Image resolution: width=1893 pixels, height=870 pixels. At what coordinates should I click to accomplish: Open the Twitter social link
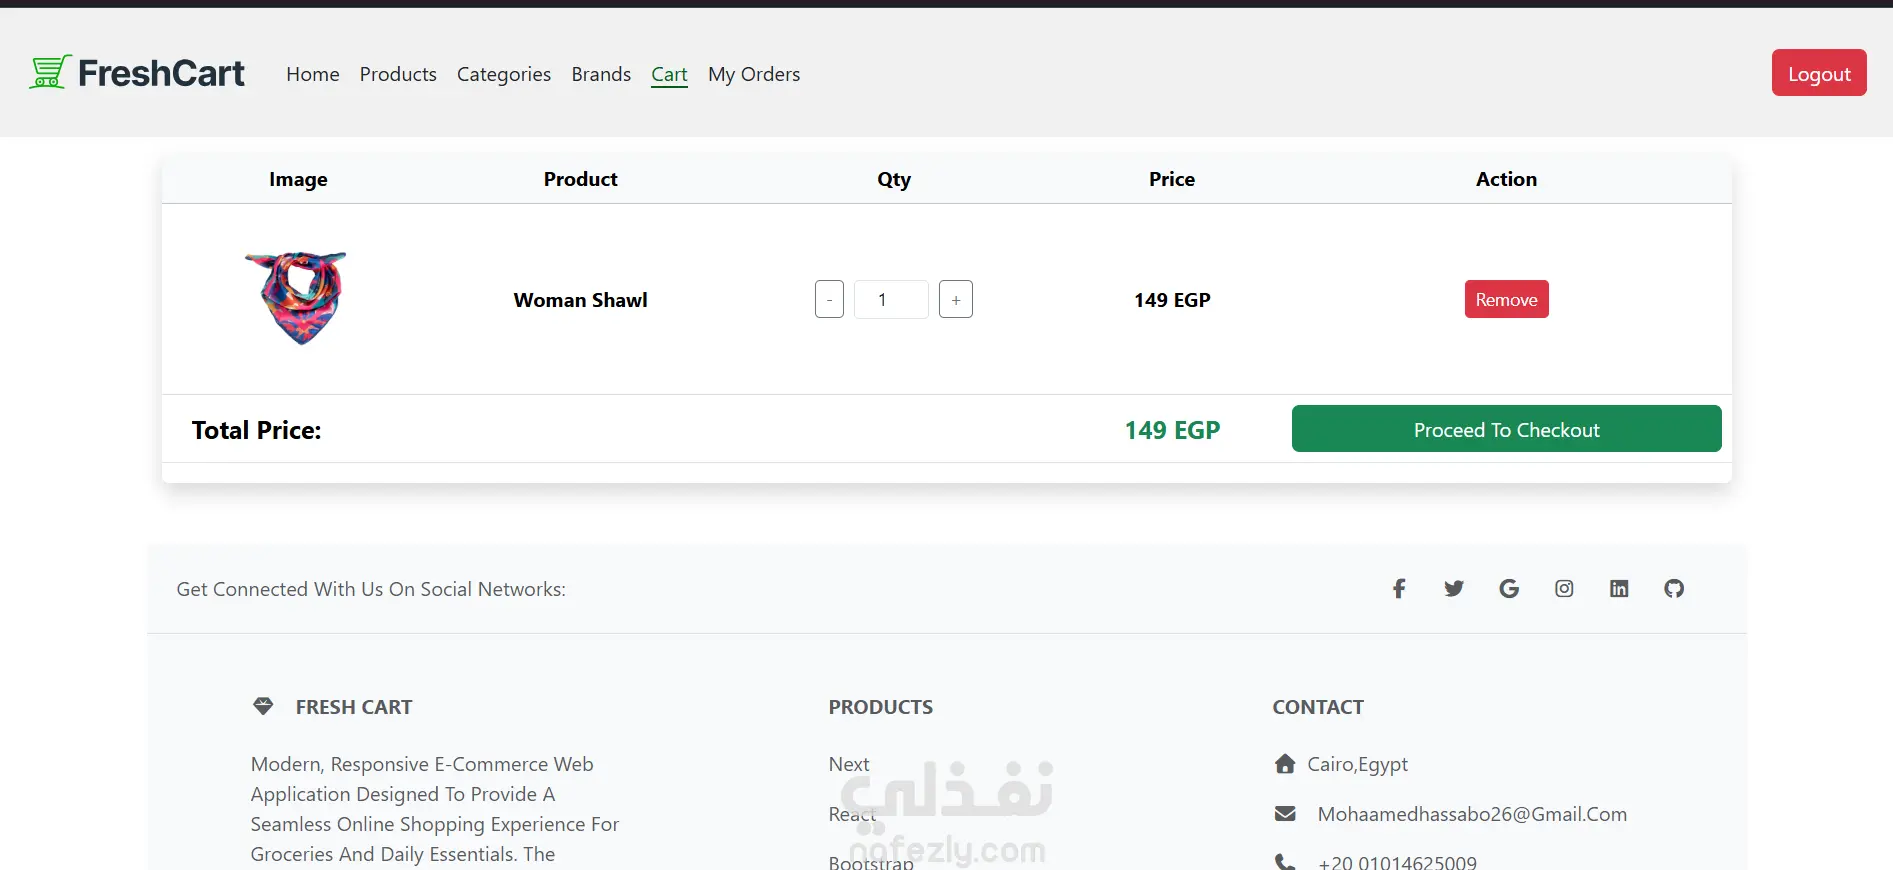pyautogui.click(x=1454, y=589)
